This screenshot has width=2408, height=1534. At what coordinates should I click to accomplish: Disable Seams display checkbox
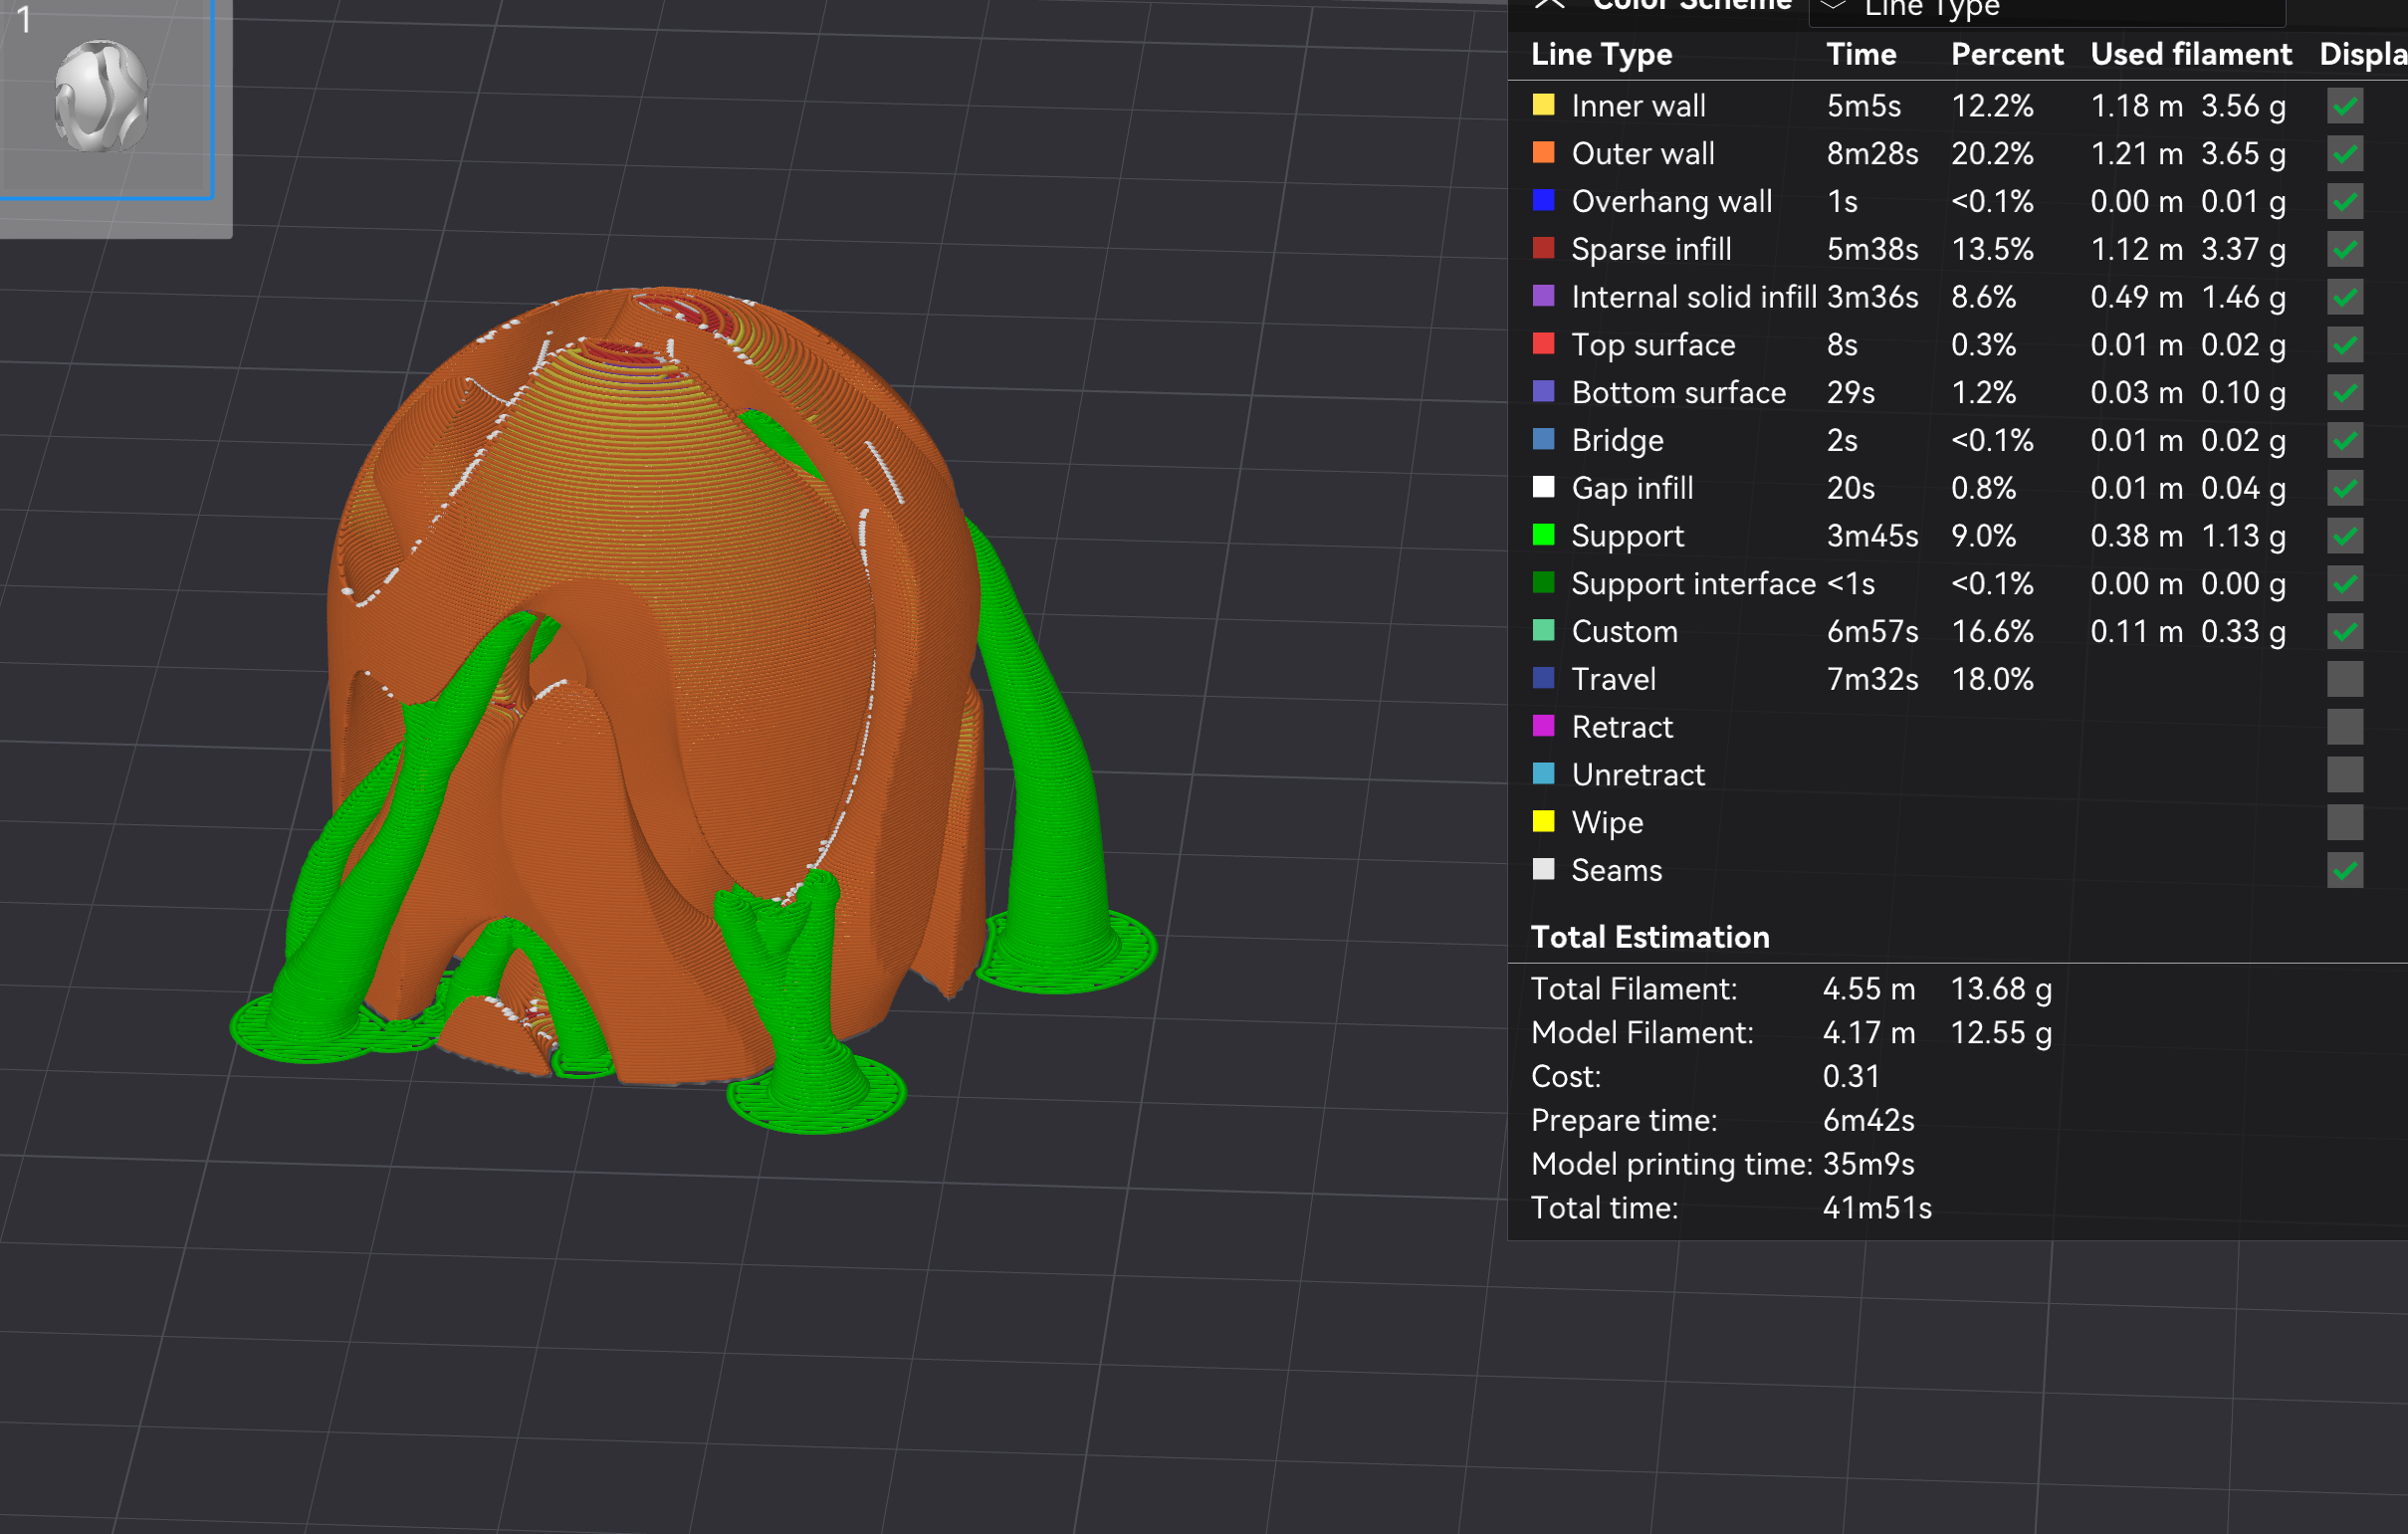2344,871
